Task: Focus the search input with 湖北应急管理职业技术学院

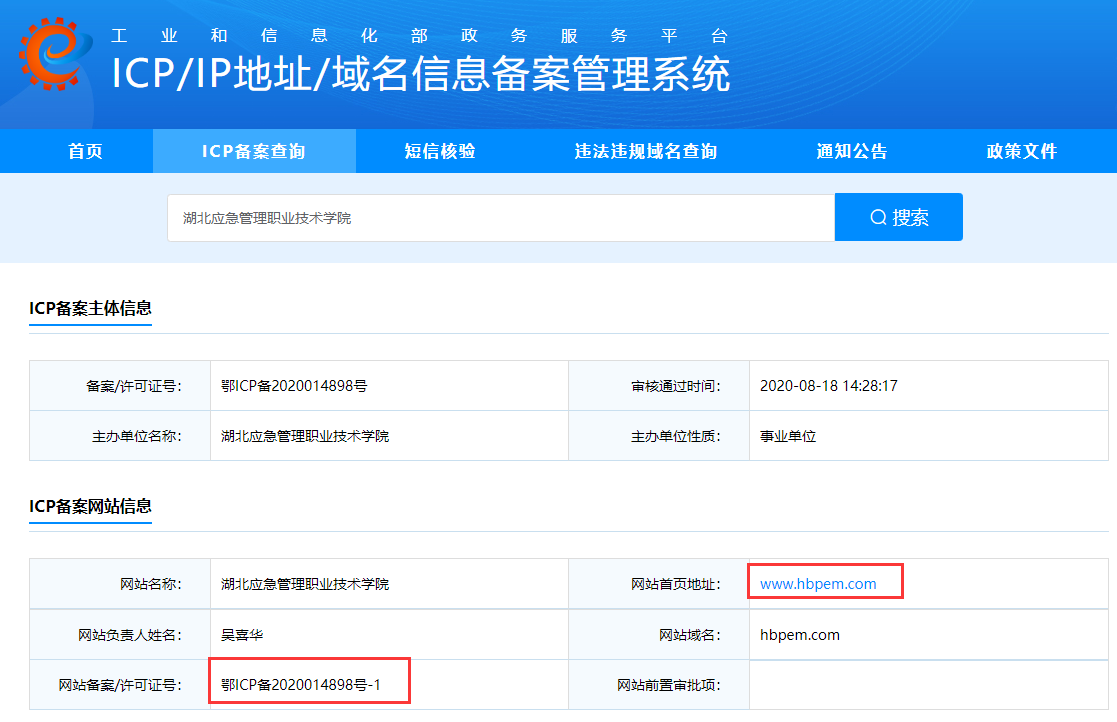Action: tap(501, 218)
